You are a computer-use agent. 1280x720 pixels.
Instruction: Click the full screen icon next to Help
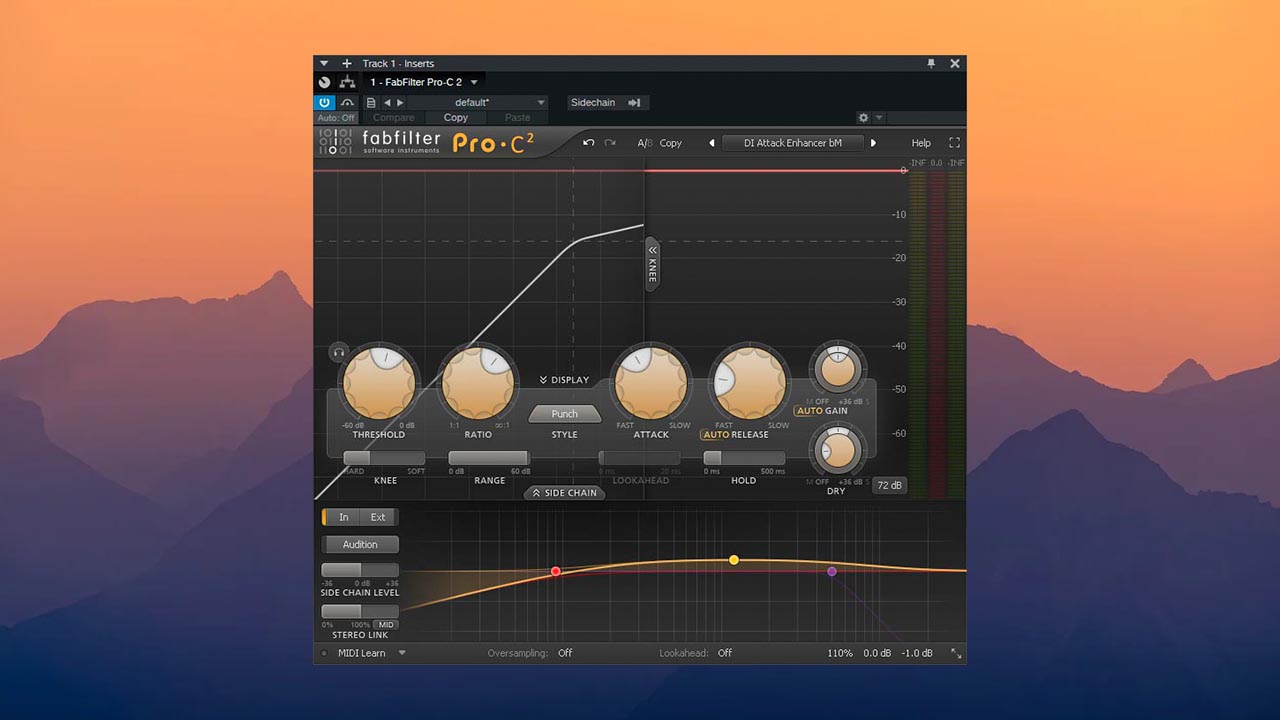pos(953,143)
